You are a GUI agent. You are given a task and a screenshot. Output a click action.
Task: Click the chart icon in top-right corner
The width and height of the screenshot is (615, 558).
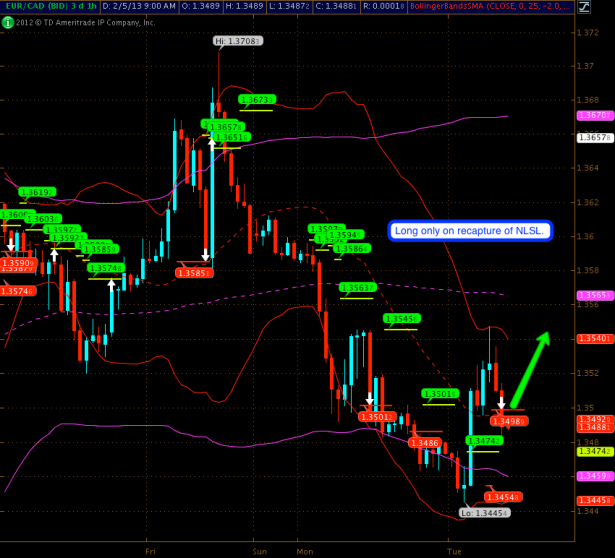tap(607, 6)
